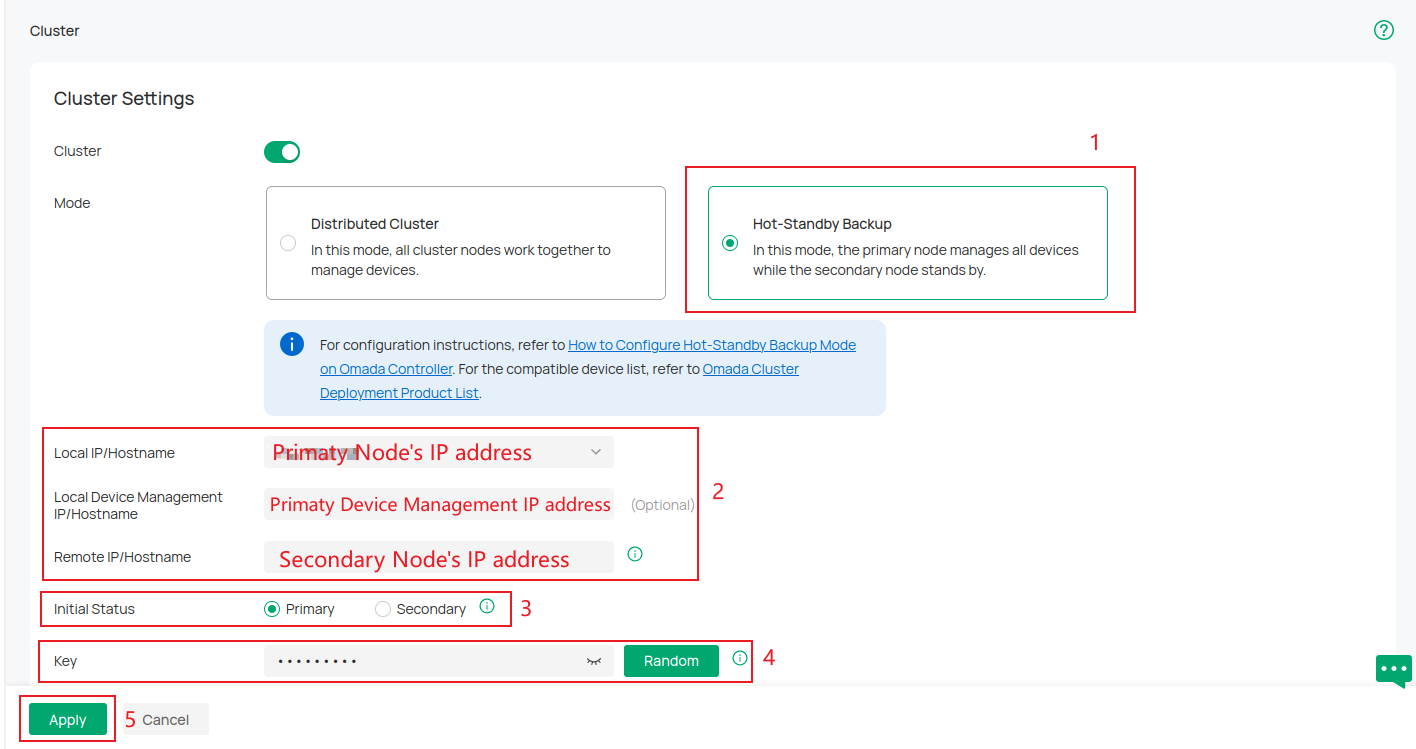1416x749 pixels.
Task: Open the help question mark icon
Action: [x=1384, y=30]
